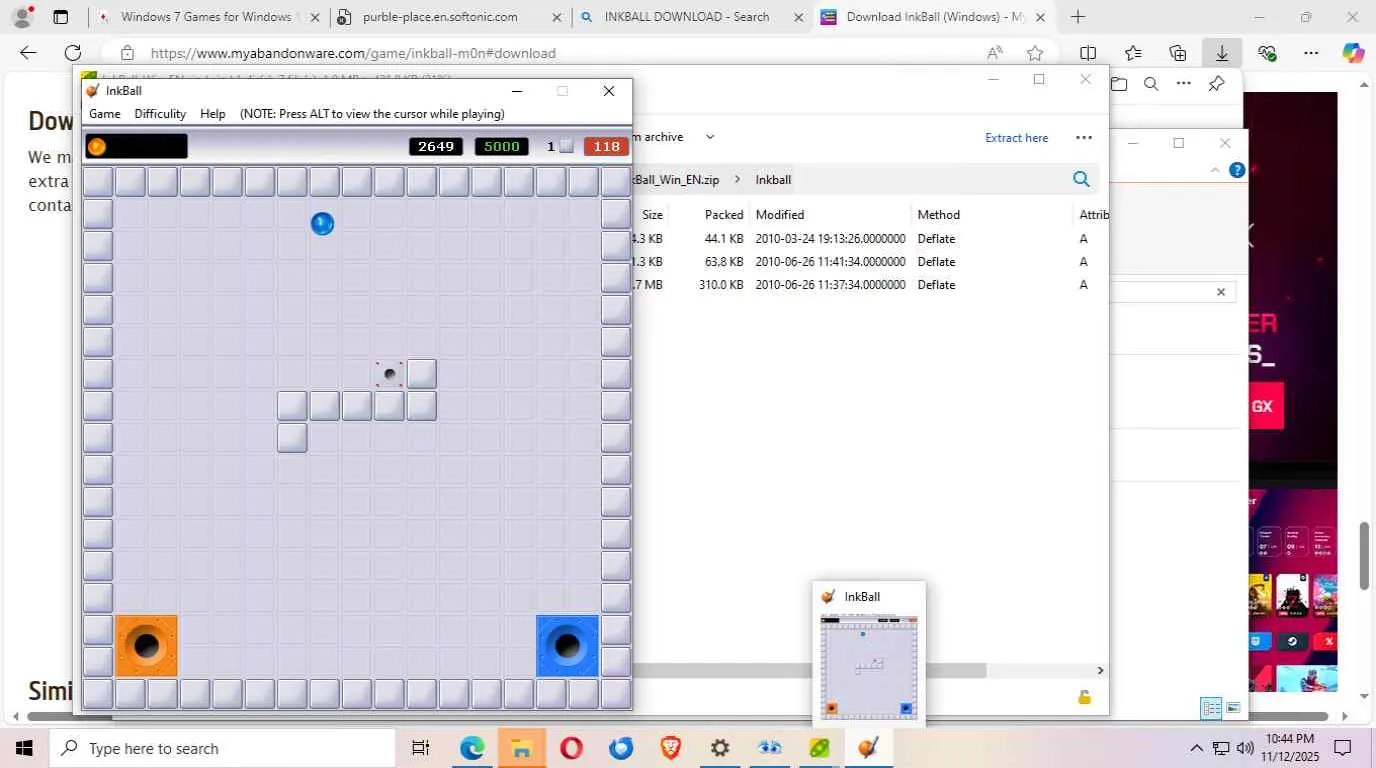Open the Game menu in InkBall
The width and height of the screenshot is (1376, 768).
point(105,114)
